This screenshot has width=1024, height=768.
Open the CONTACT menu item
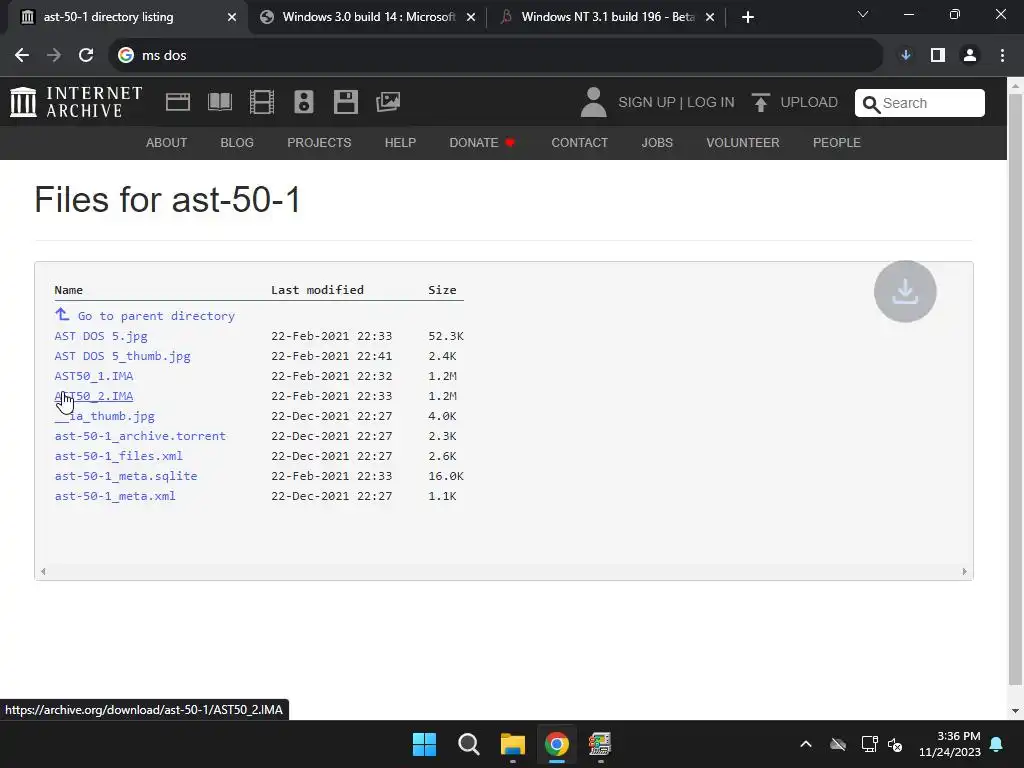click(x=579, y=142)
